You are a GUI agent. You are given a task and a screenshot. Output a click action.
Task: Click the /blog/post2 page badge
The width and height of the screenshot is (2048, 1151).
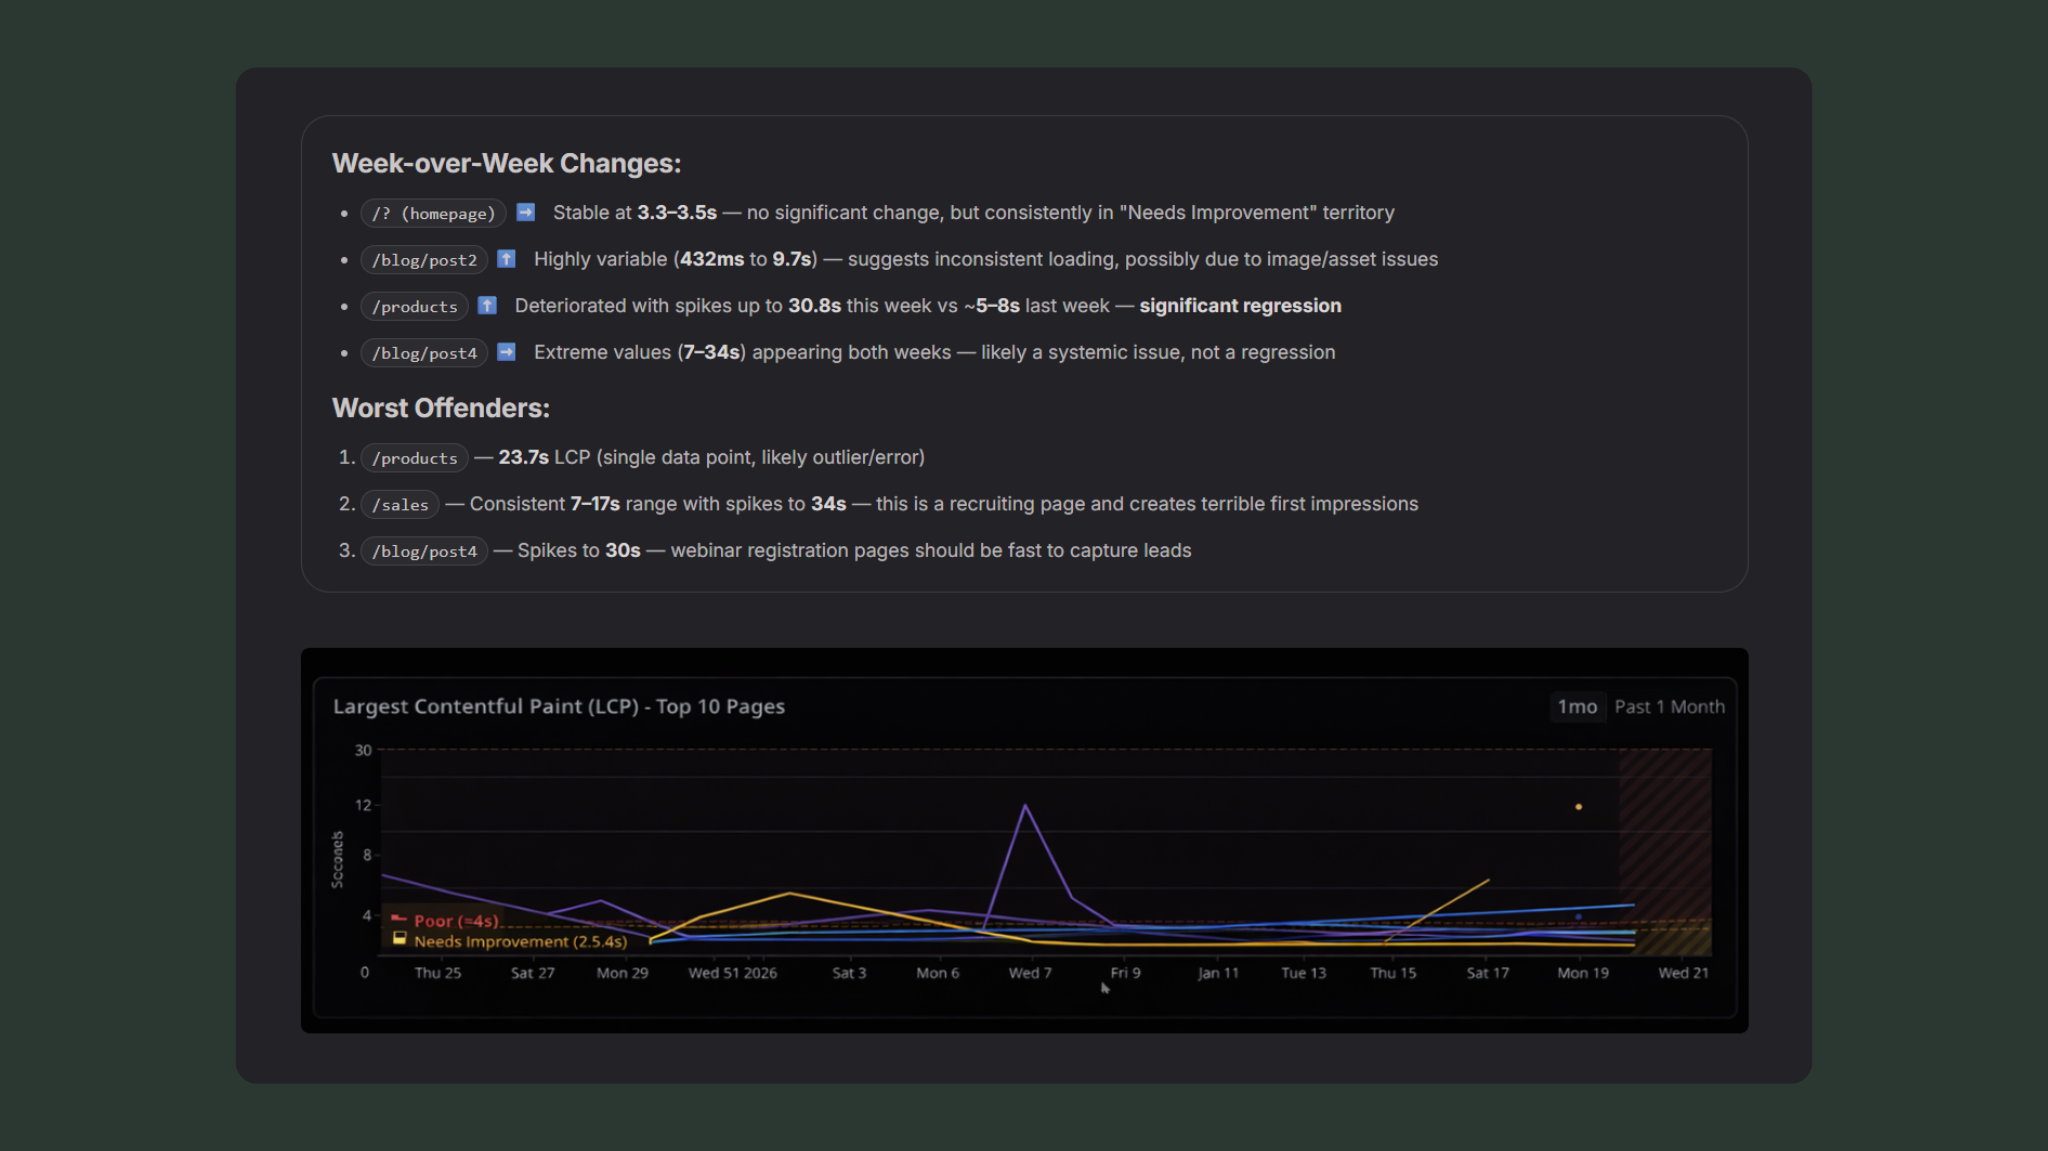click(424, 260)
